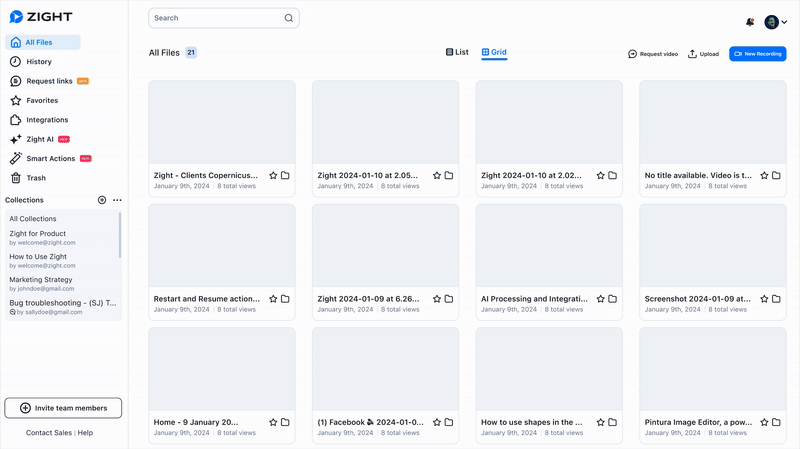Open the Trash folder
This screenshot has height=449, width=800.
click(x=36, y=178)
